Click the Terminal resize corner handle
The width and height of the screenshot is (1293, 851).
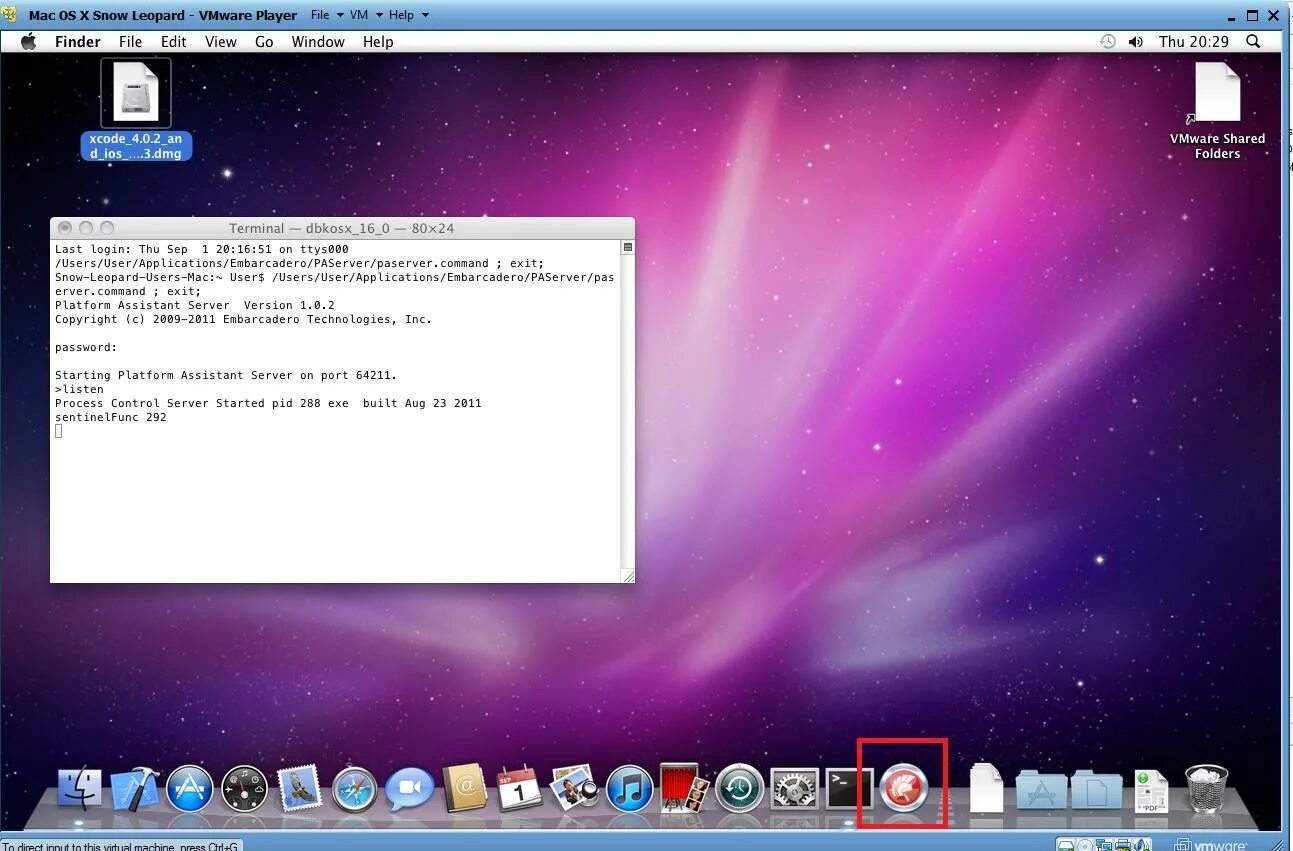[628, 575]
